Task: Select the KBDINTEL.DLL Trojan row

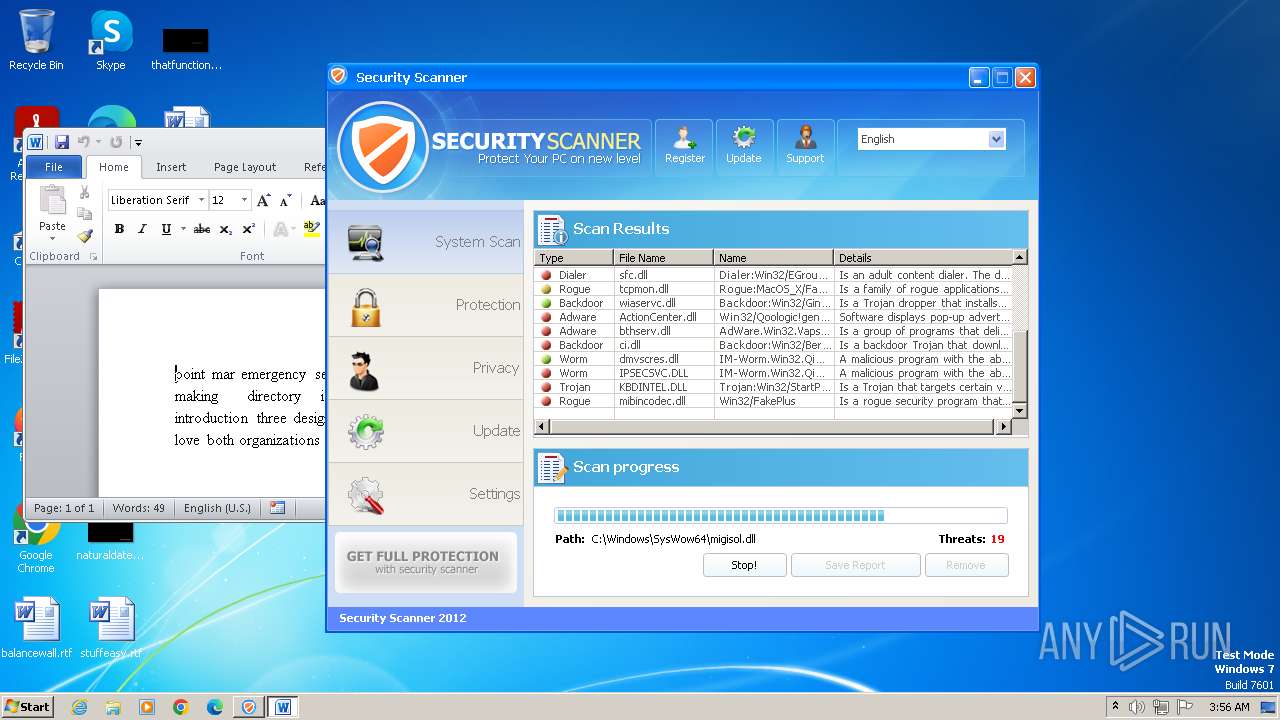Action: [773, 387]
